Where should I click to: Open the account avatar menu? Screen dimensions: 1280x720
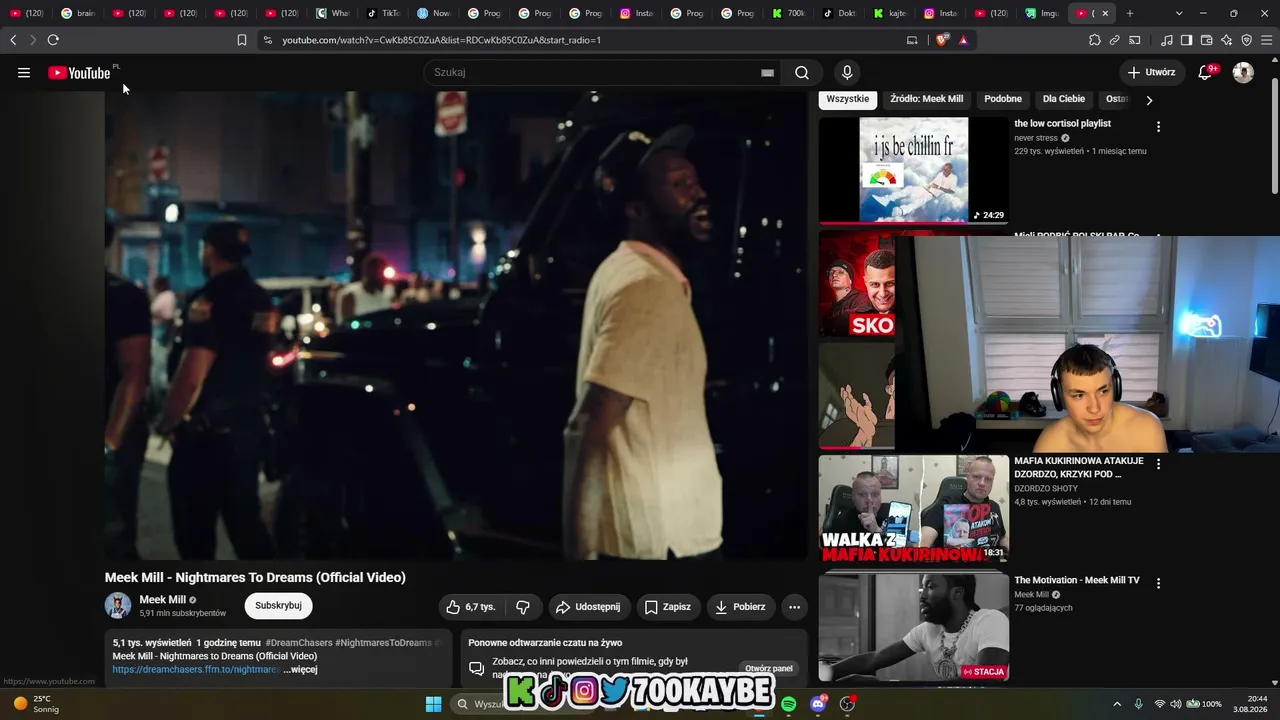1243,72
